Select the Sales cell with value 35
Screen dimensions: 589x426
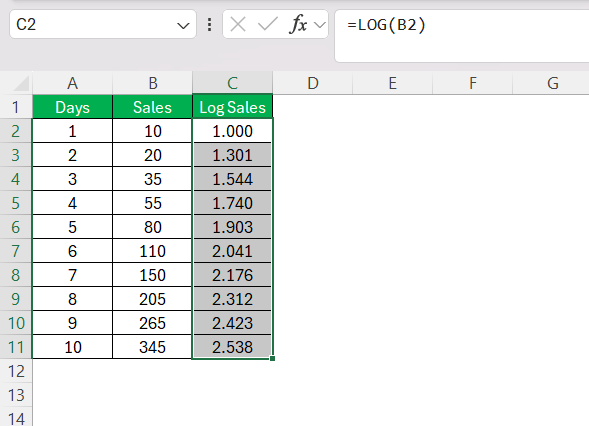(153, 179)
